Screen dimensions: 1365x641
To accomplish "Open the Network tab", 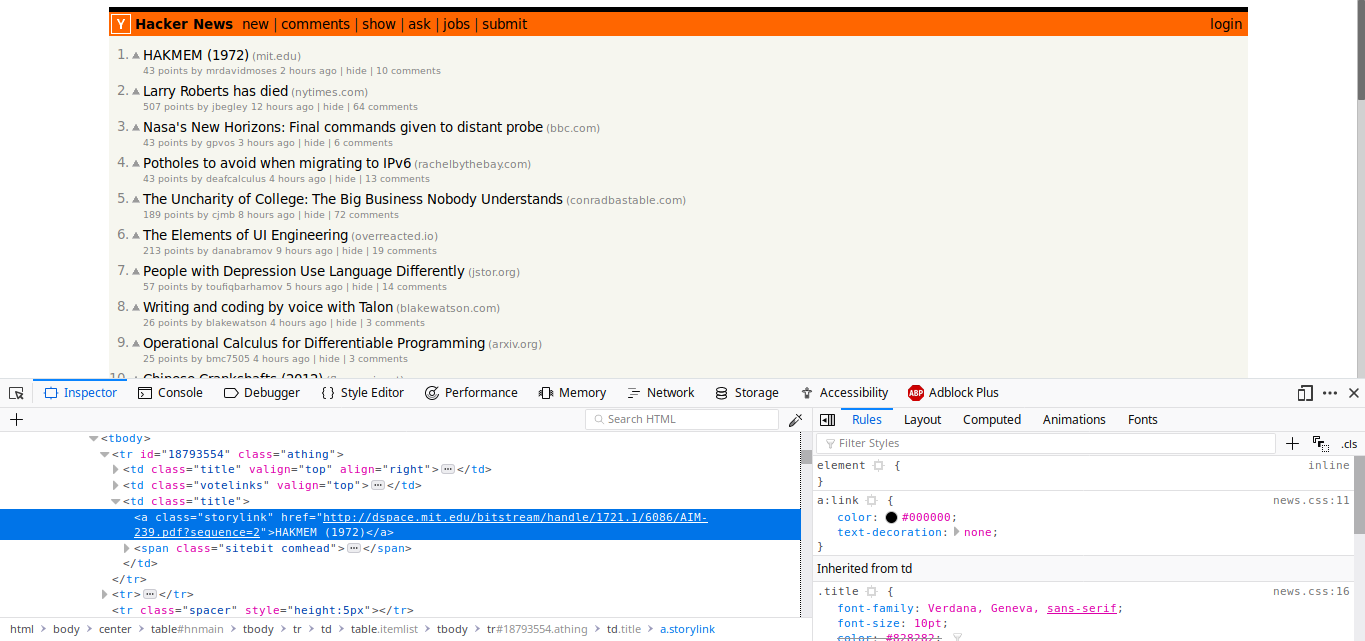I will (660, 393).
